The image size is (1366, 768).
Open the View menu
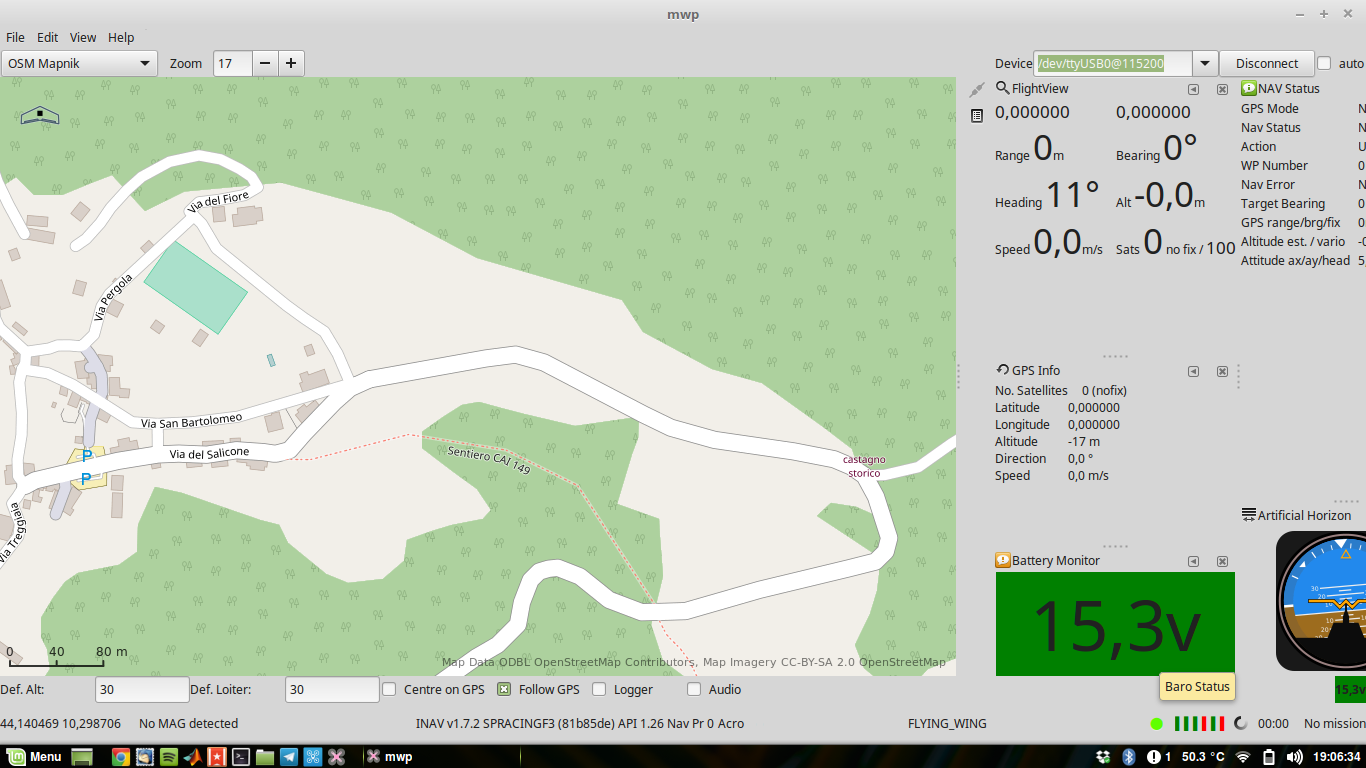pos(83,37)
